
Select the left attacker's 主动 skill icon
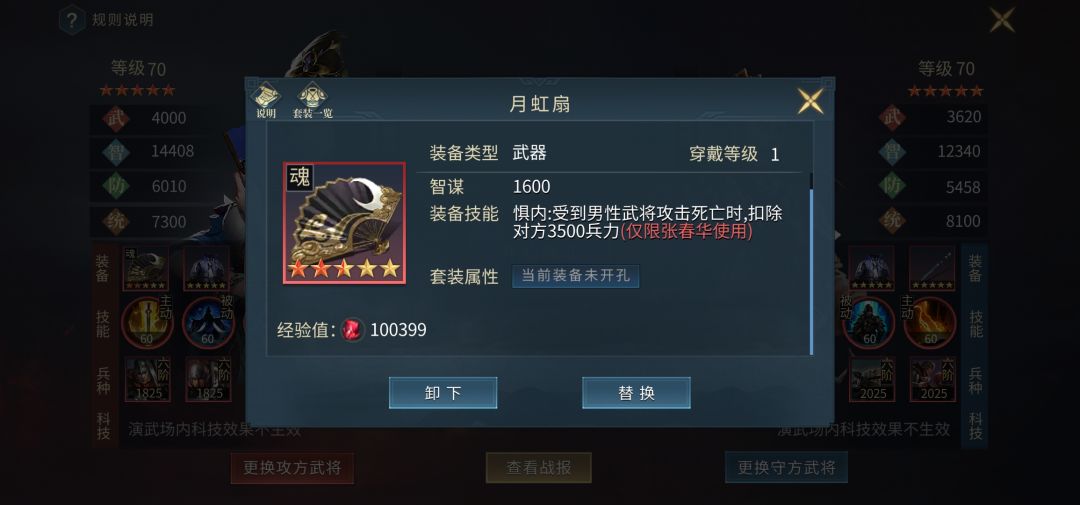point(147,322)
